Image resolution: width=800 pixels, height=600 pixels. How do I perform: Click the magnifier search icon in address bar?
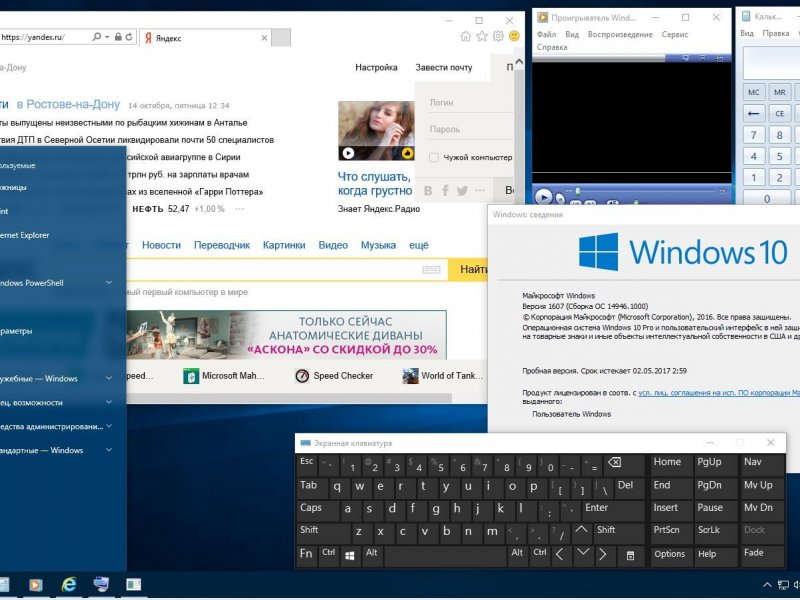point(96,37)
